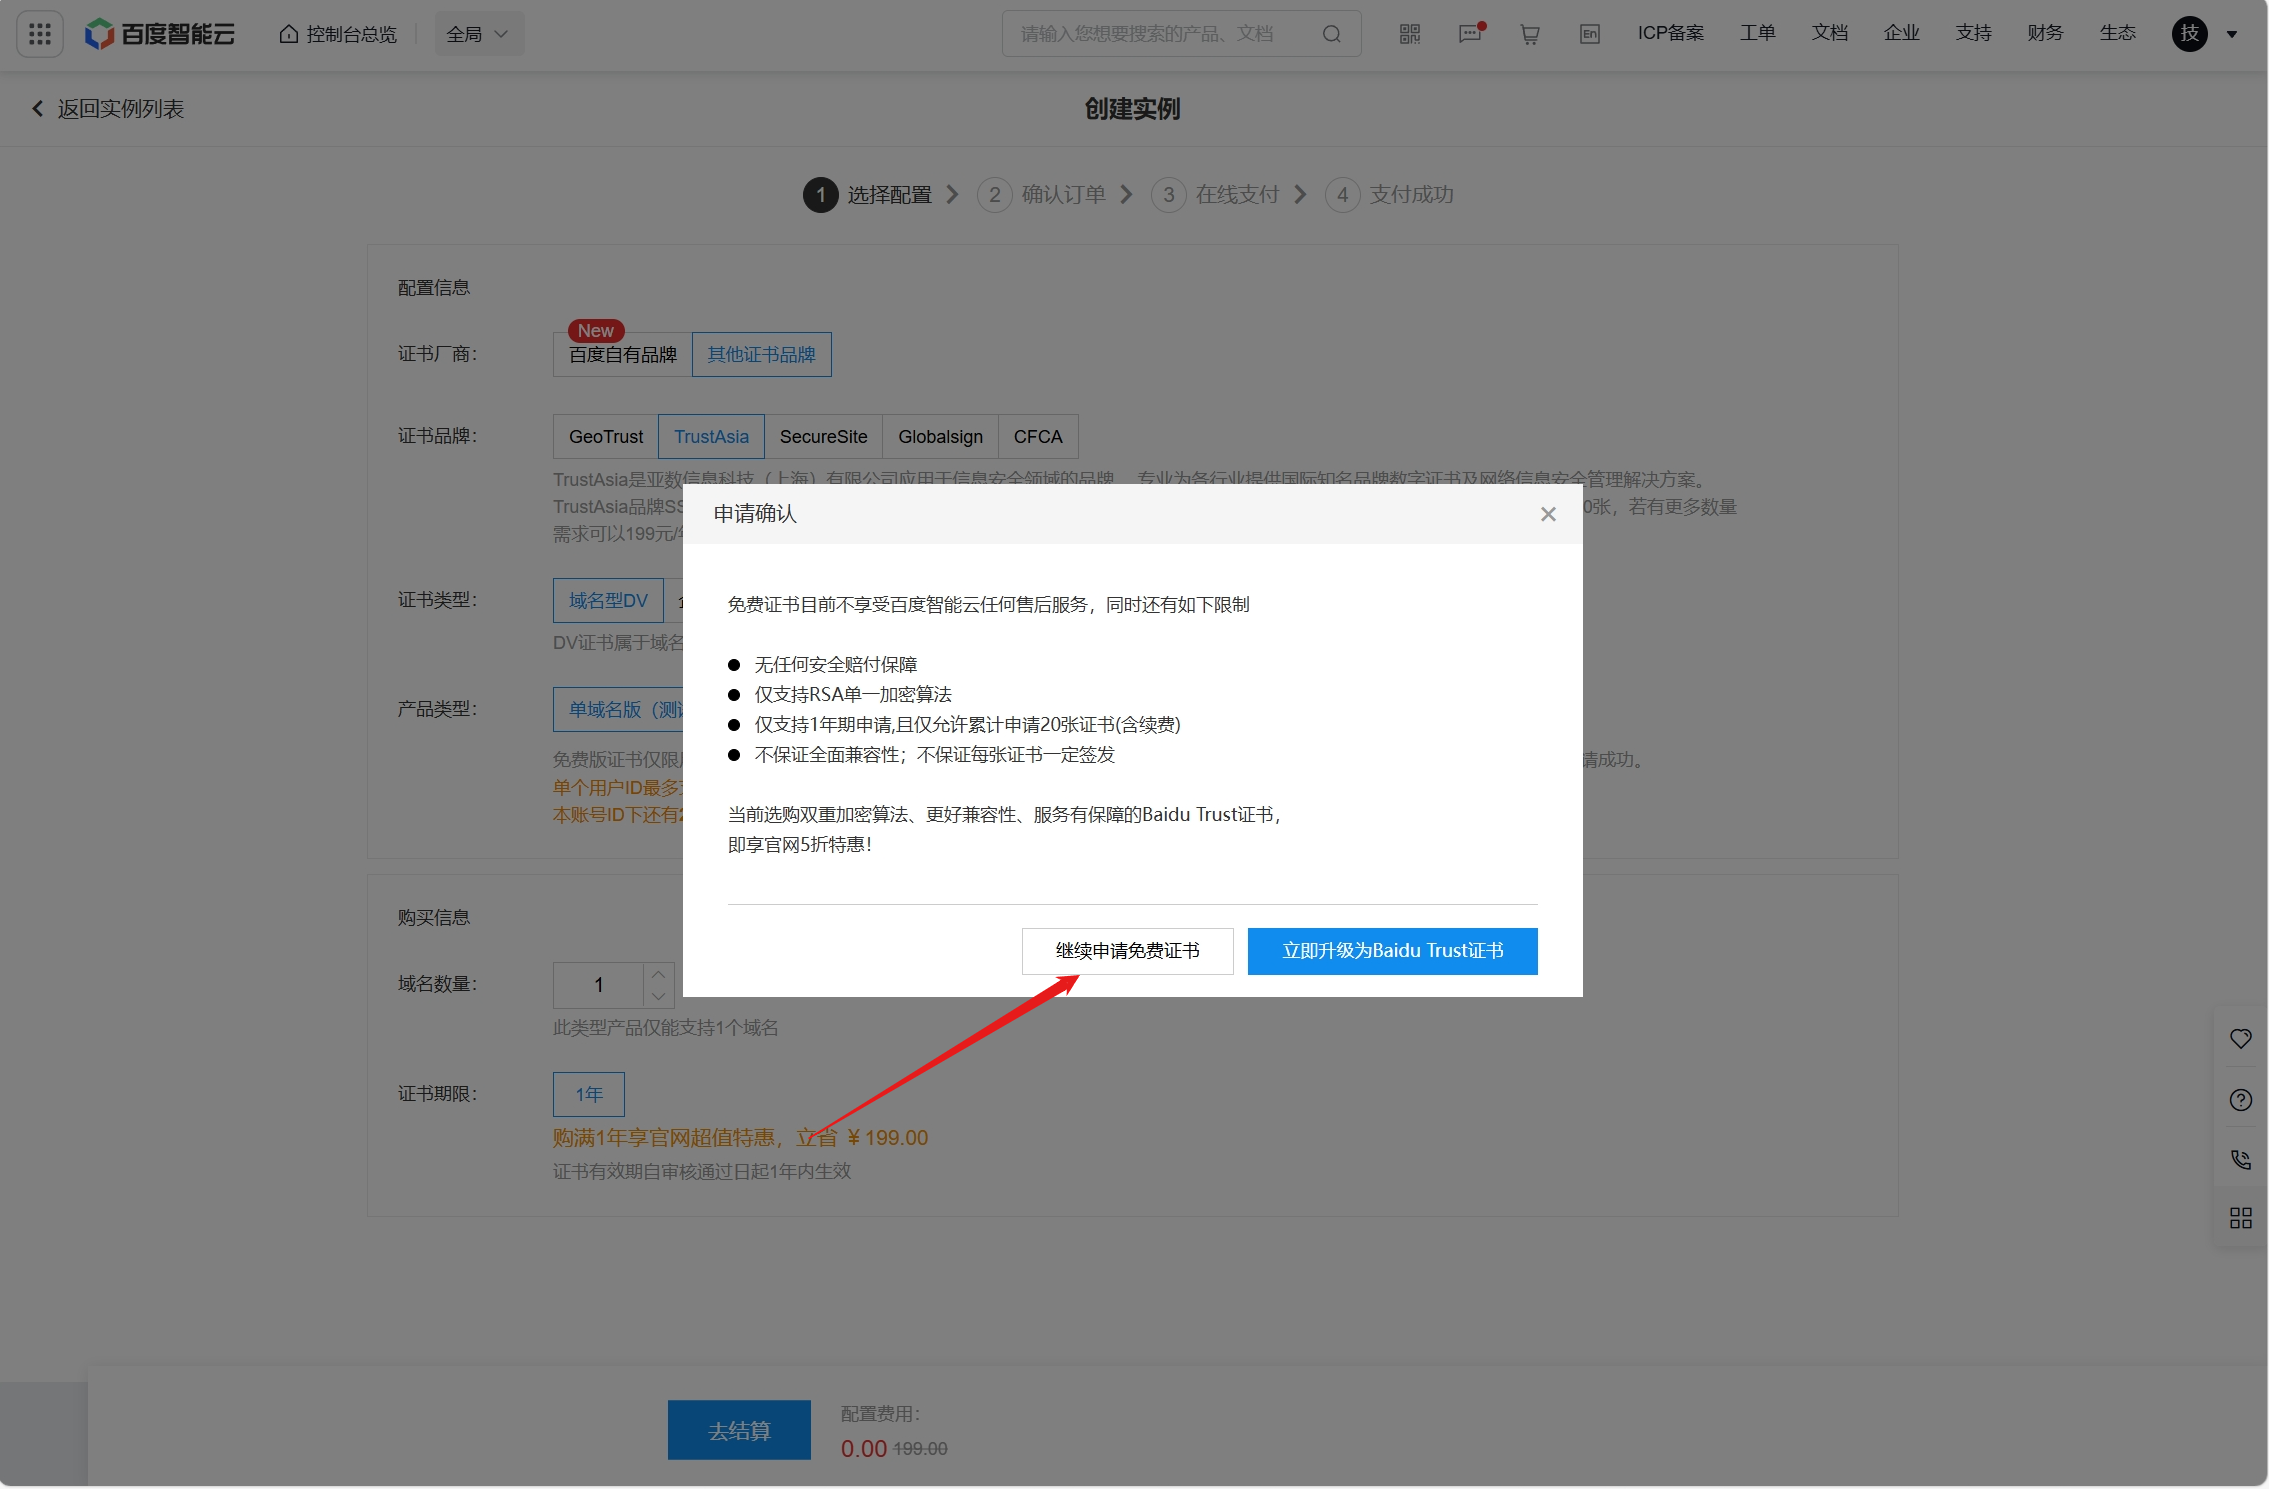This screenshot has width=2269, height=1489.
Task: Click the New badge on 百度自有品牌
Action: click(x=596, y=330)
